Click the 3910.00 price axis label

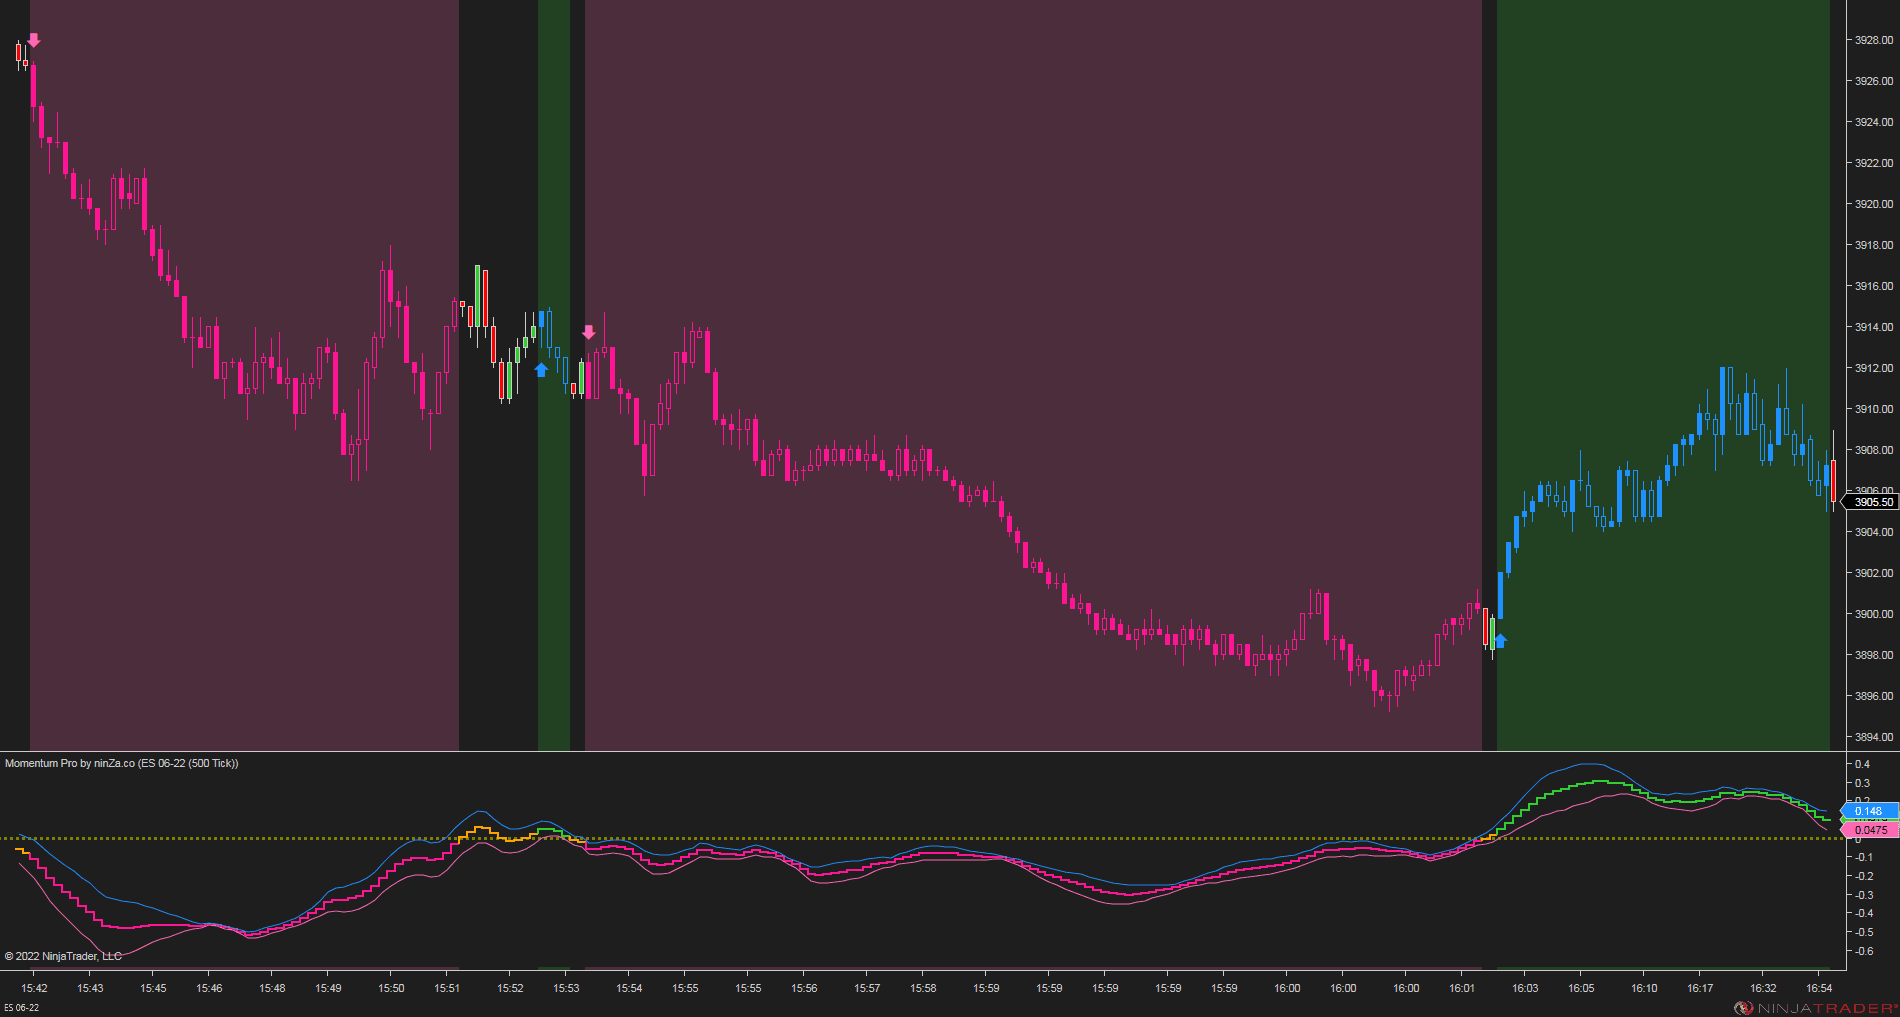click(x=1874, y=409)
